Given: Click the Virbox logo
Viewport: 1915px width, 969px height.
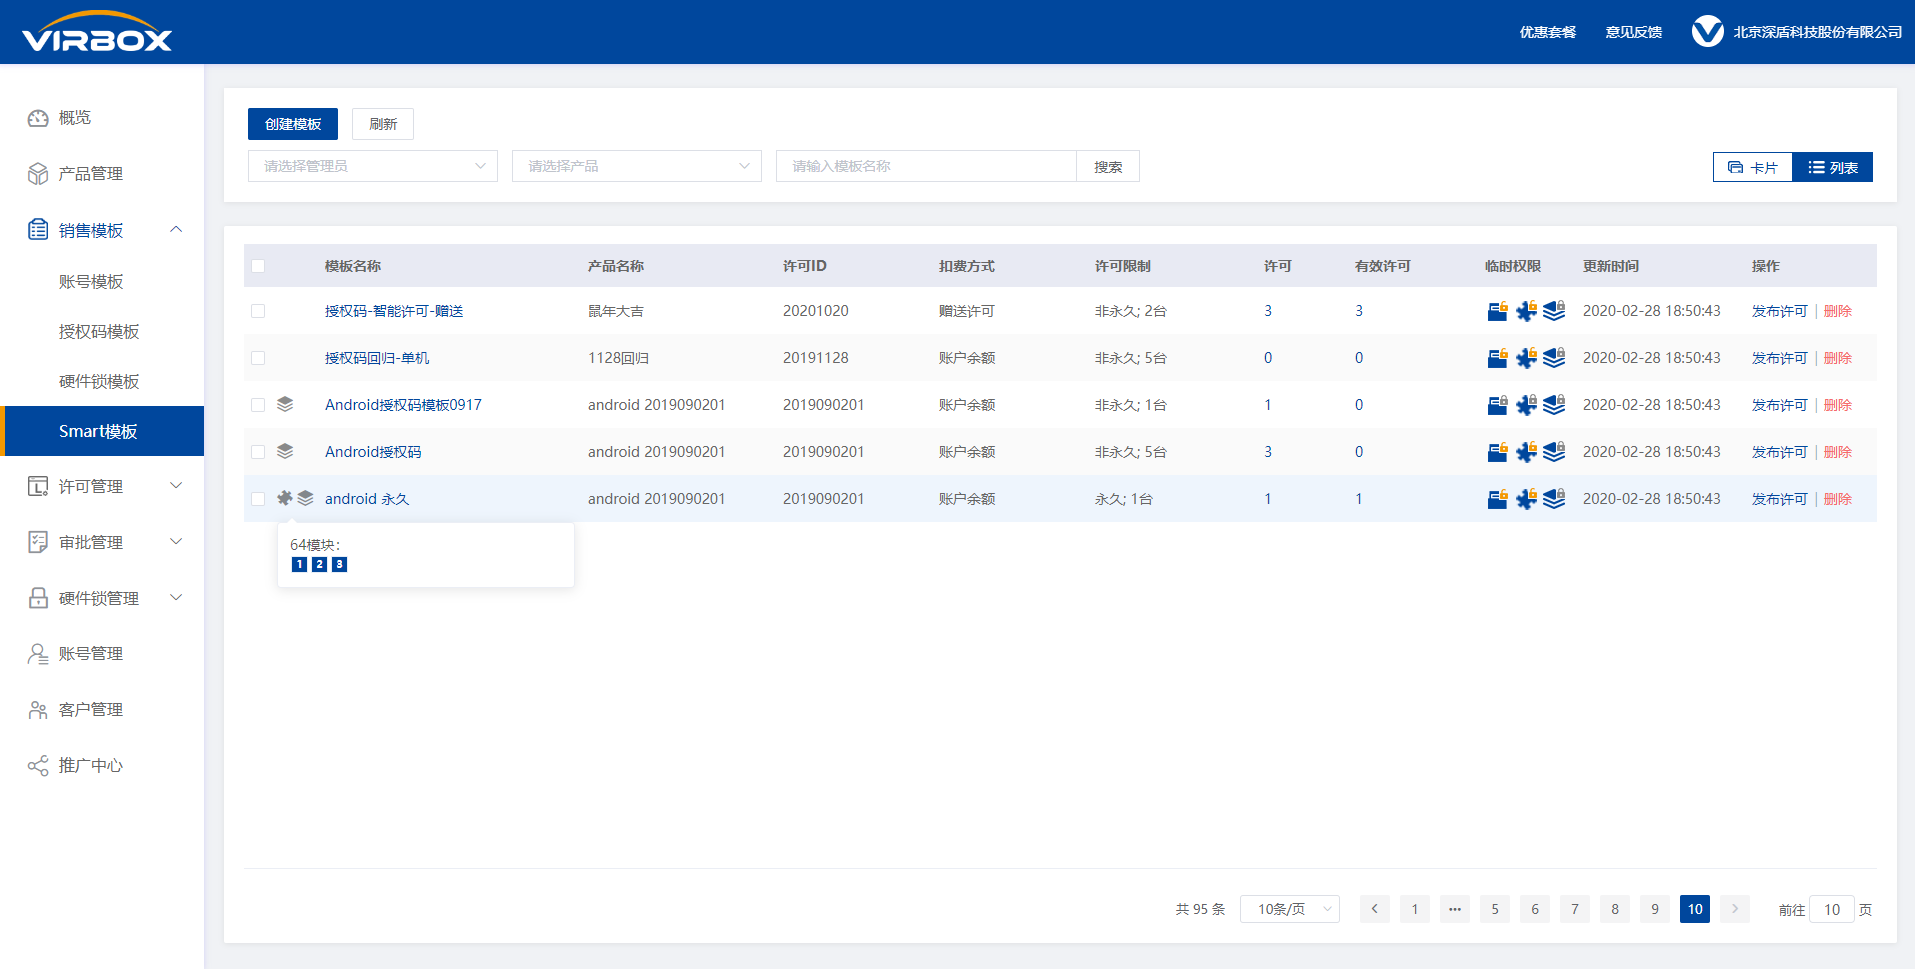Looking at the screenshot, I should pyautogui.click(x=97, y=32).
